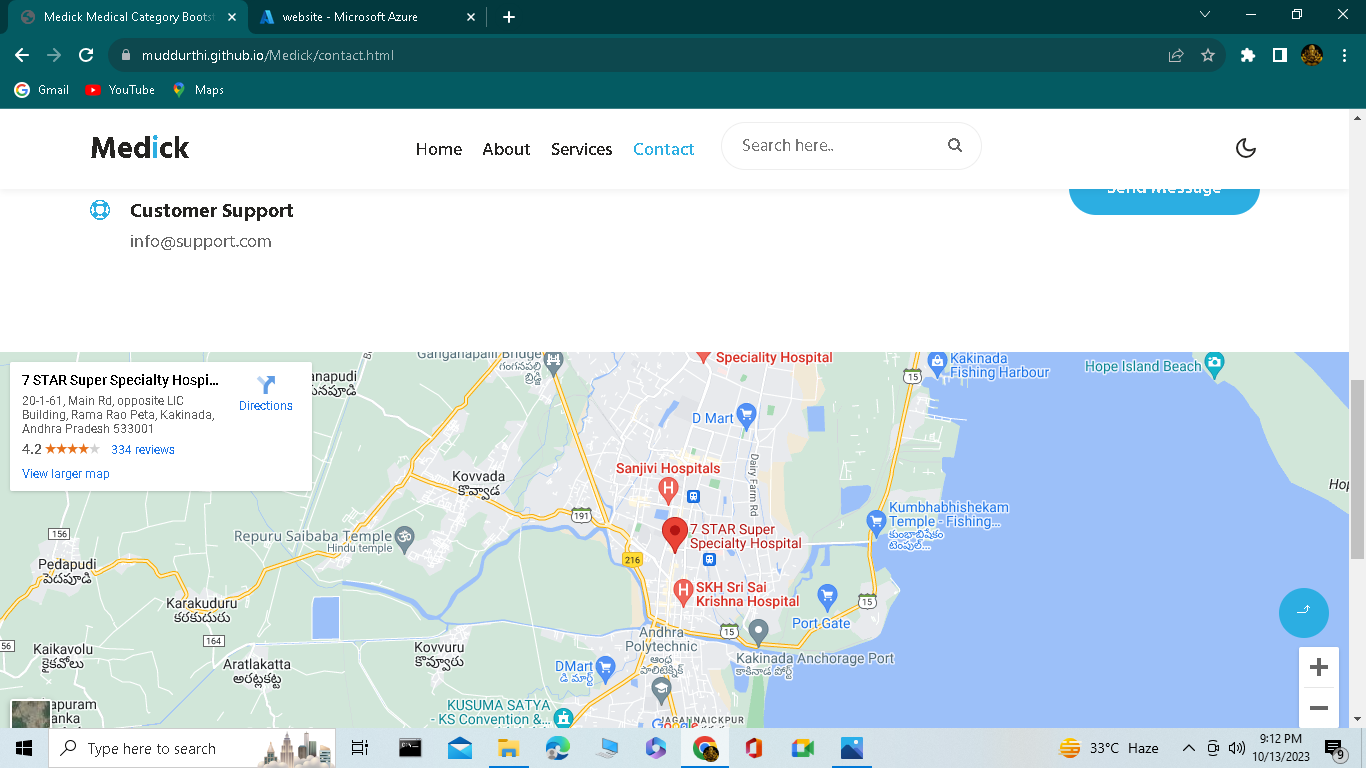Open the About page in the navbar
1366x768 pixels.
[x=506, y=149]
